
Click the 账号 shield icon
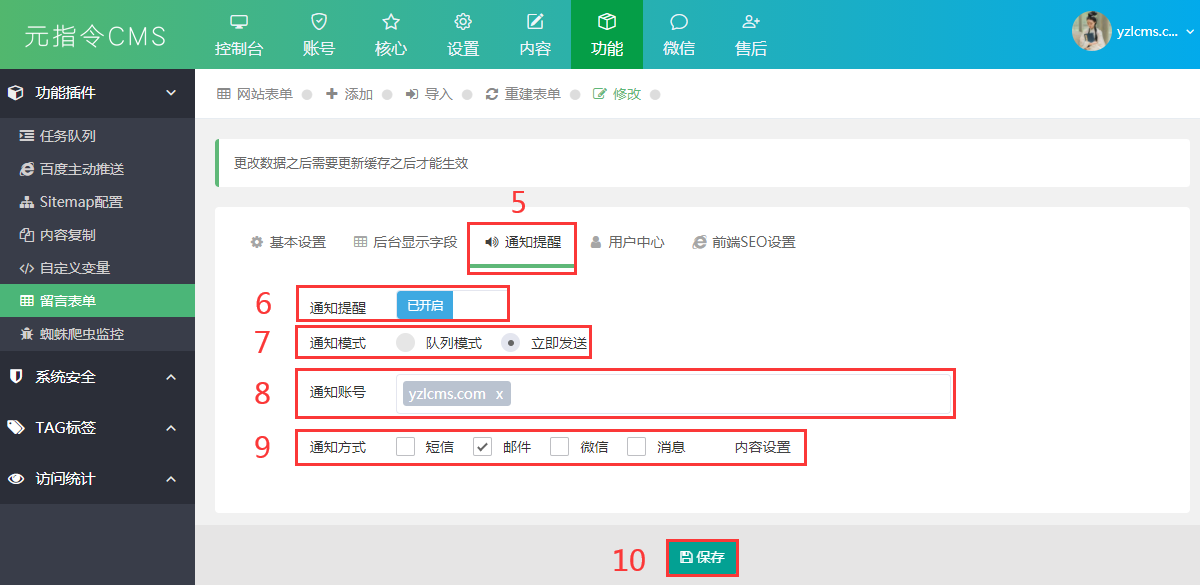(x=319, y=22)
